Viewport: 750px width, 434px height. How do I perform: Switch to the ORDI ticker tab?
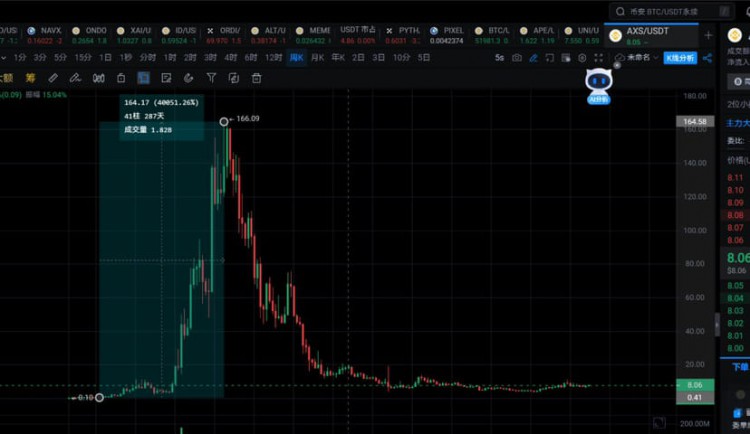coord(224,35)
